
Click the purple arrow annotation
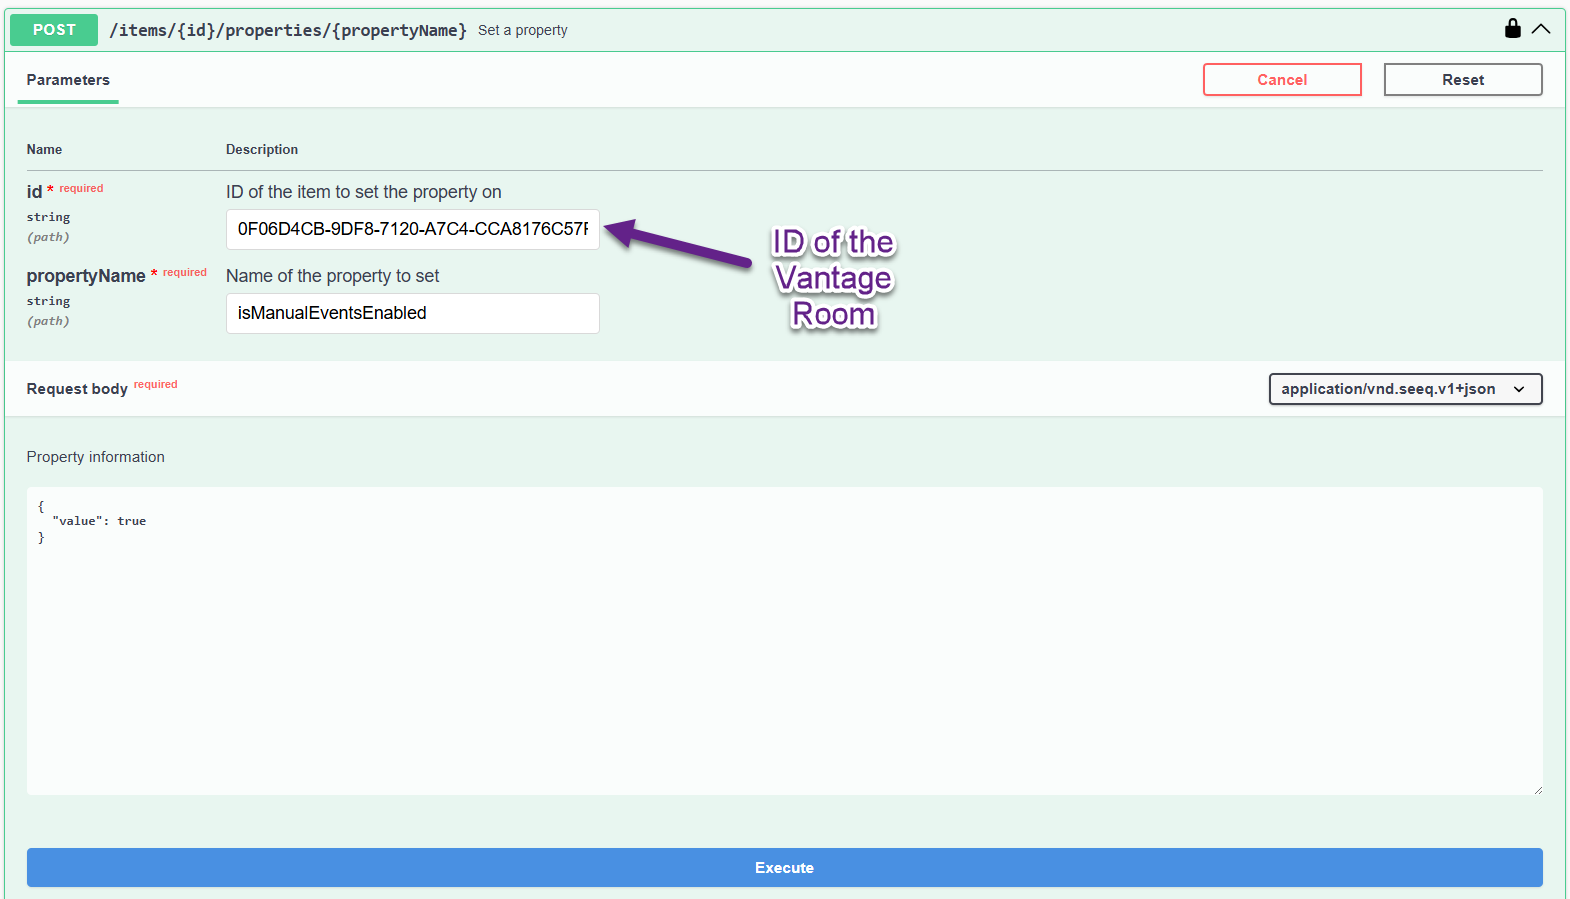[x=678, y=245]
